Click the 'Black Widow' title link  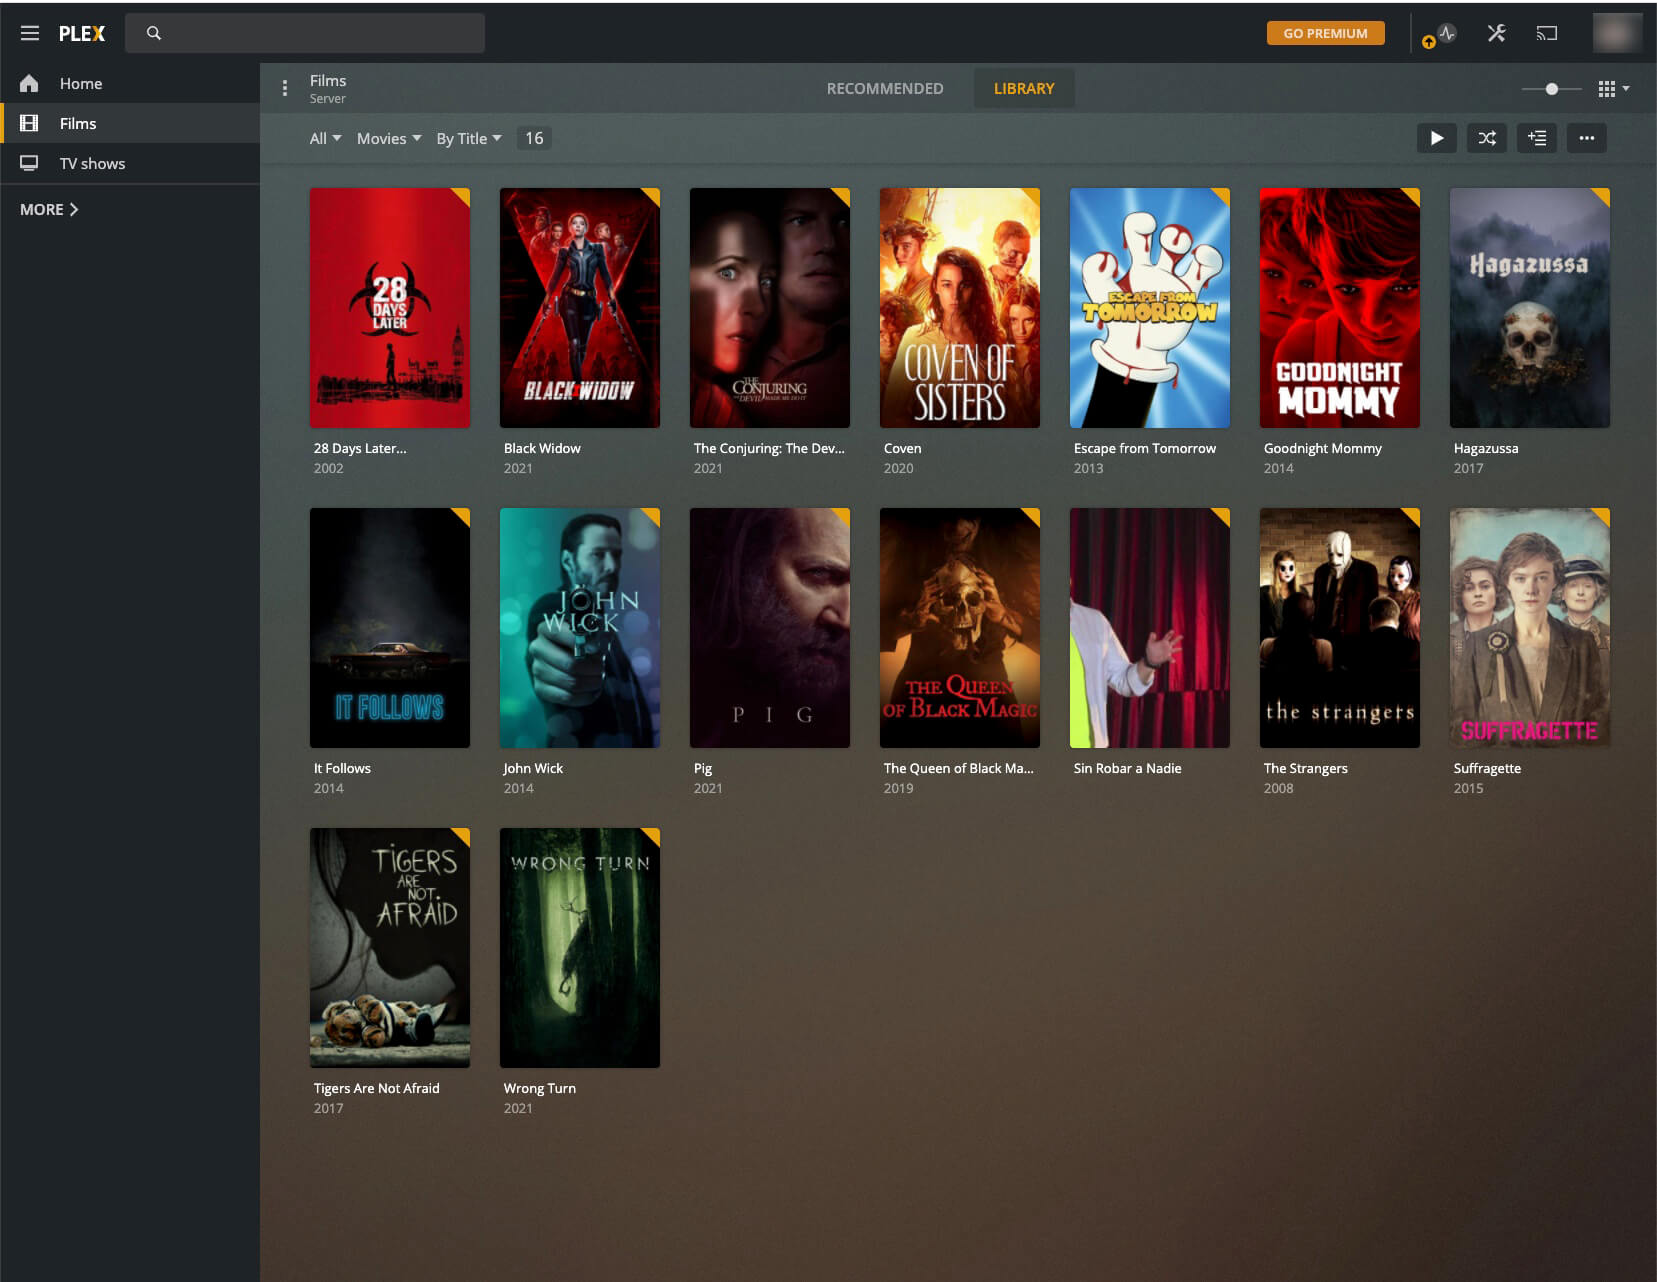point(542,448)
